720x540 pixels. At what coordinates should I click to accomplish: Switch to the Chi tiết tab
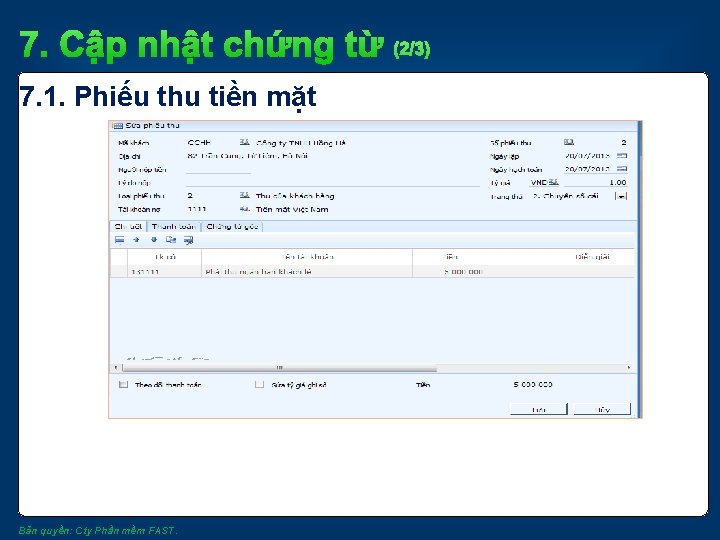[128, 226]
